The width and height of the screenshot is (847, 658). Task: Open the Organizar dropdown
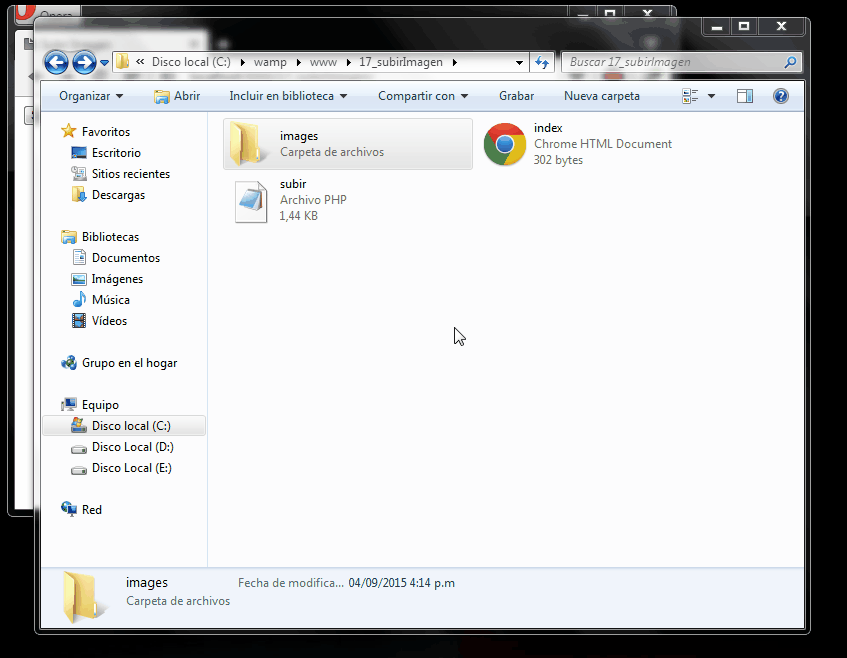(89, 96)
